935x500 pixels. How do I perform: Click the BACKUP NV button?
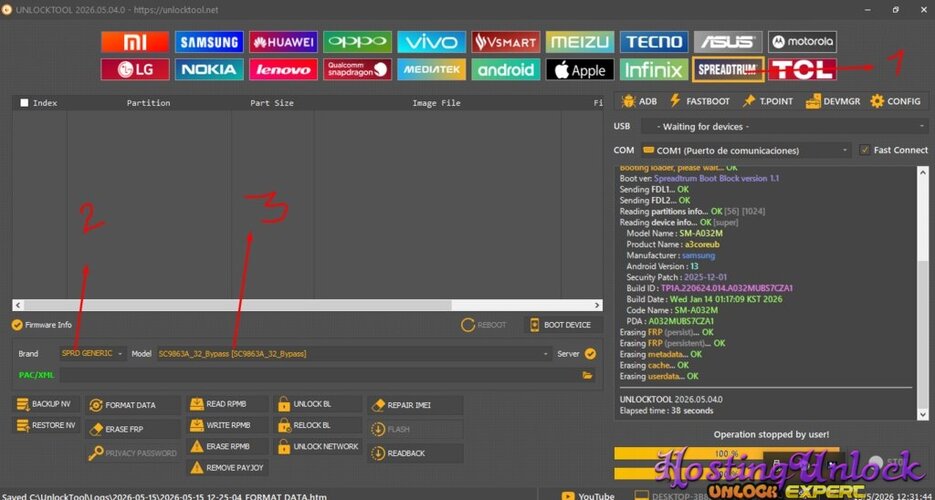pyautogui.click(x=46, y=404)
